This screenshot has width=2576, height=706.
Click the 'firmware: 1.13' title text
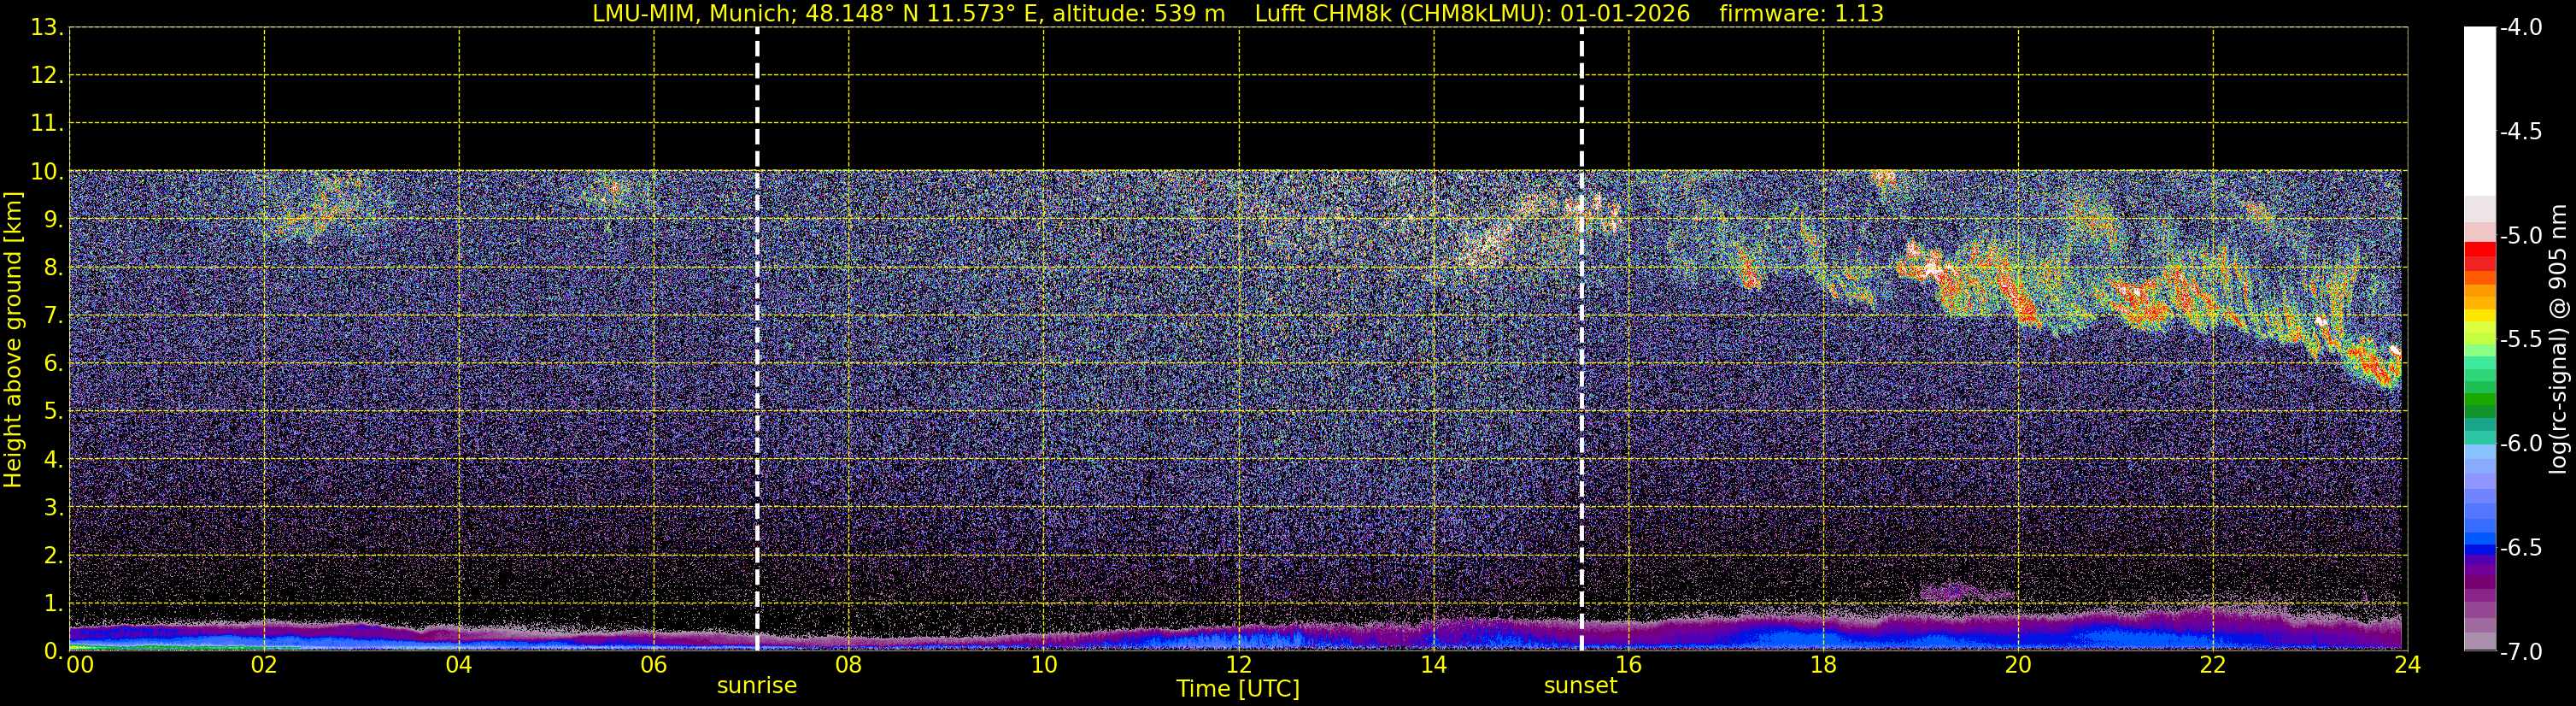click(1801, 14)
